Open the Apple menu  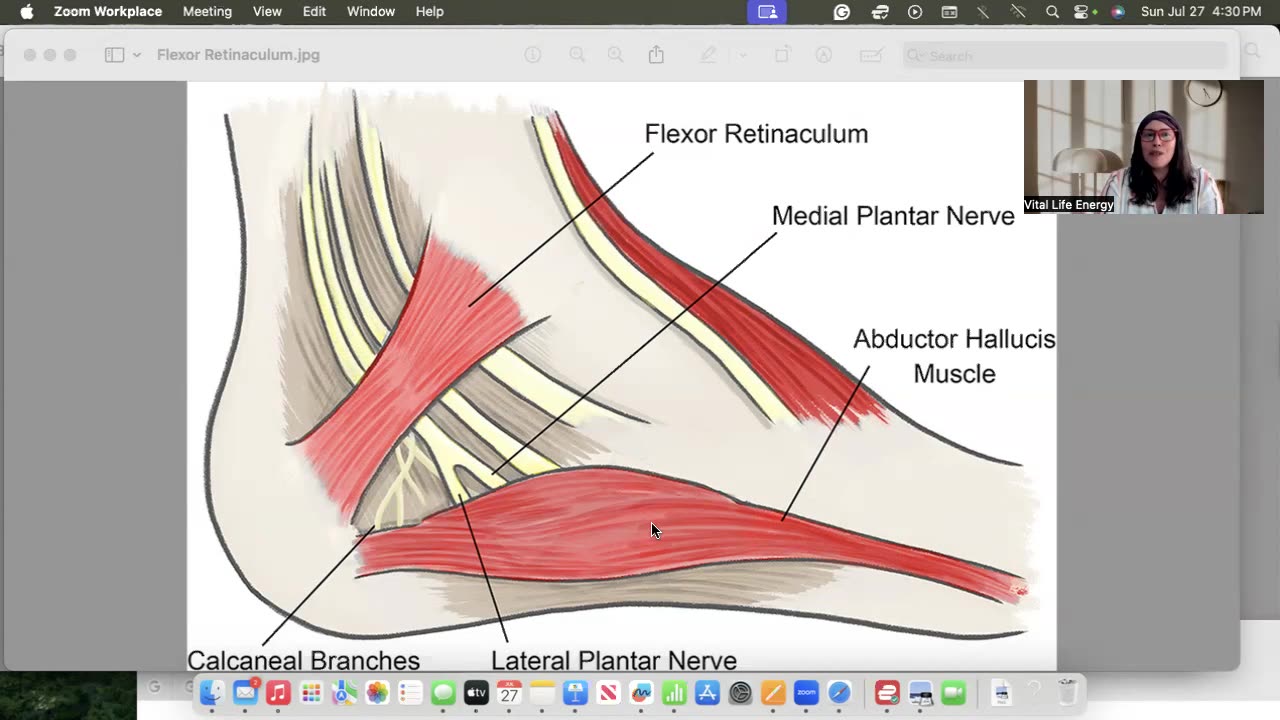pyautogui.click(x=27, y=11)
